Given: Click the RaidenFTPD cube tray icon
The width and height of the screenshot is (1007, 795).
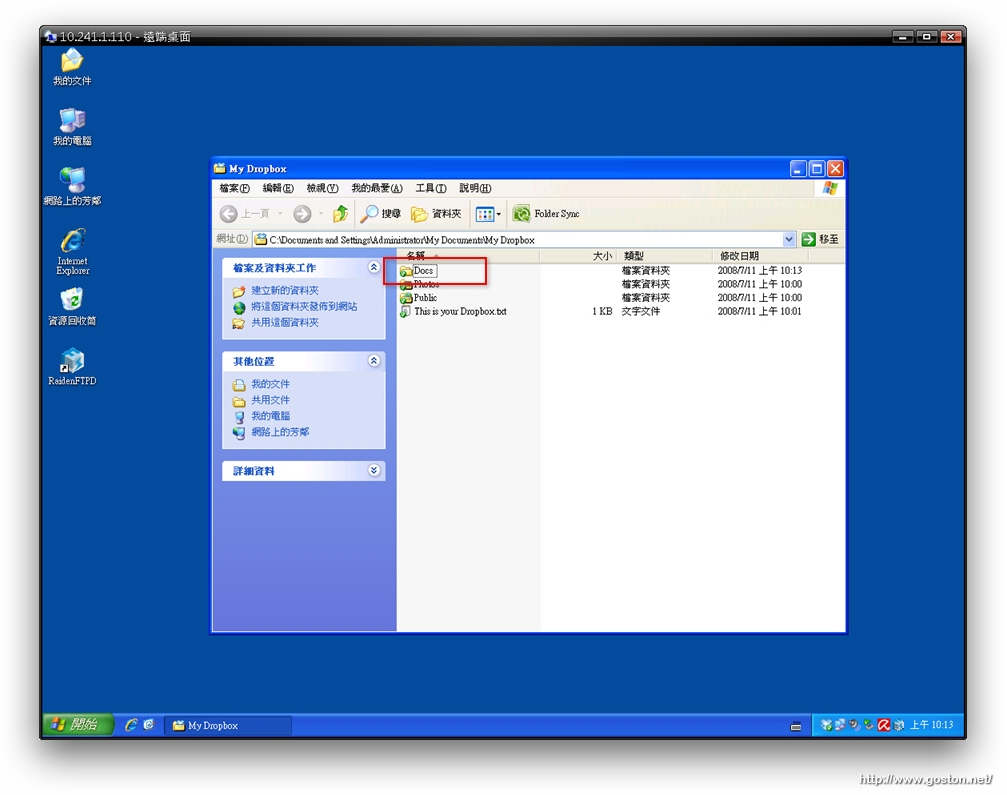Looking at the screenshot, I should coord(899,725).
